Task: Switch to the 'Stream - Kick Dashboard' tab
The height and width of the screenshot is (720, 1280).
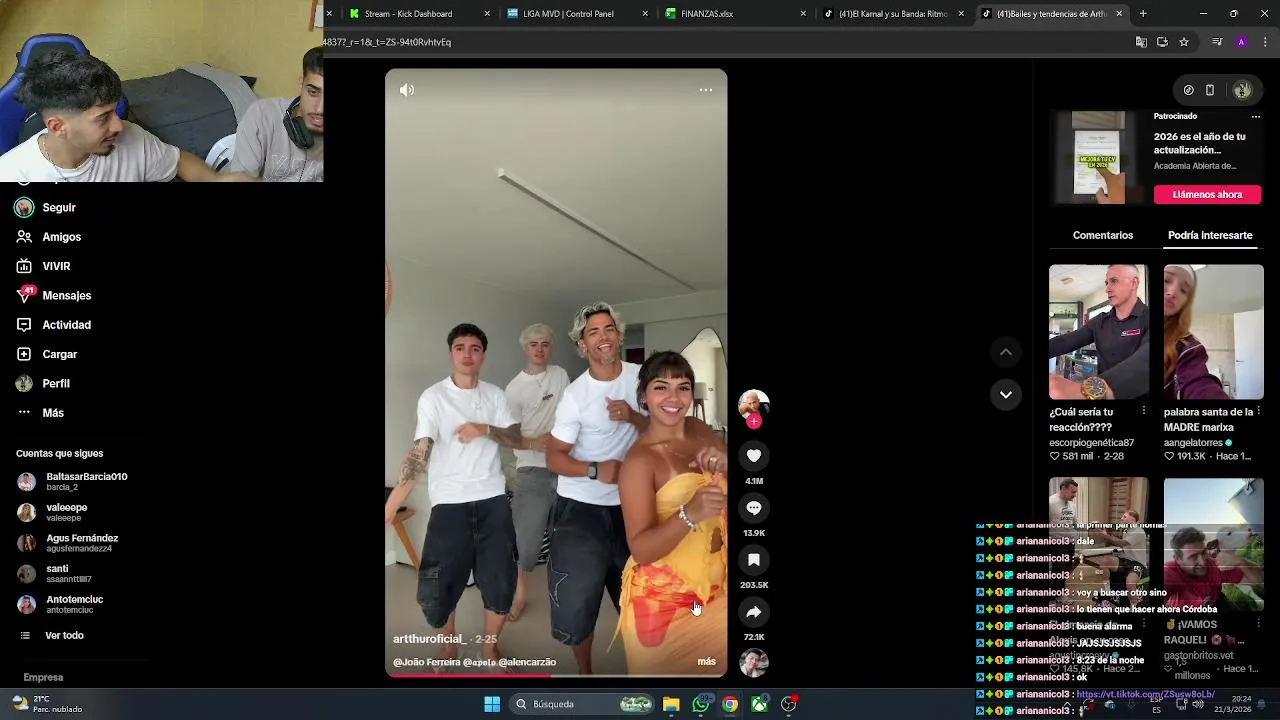Action: point(420,14)
